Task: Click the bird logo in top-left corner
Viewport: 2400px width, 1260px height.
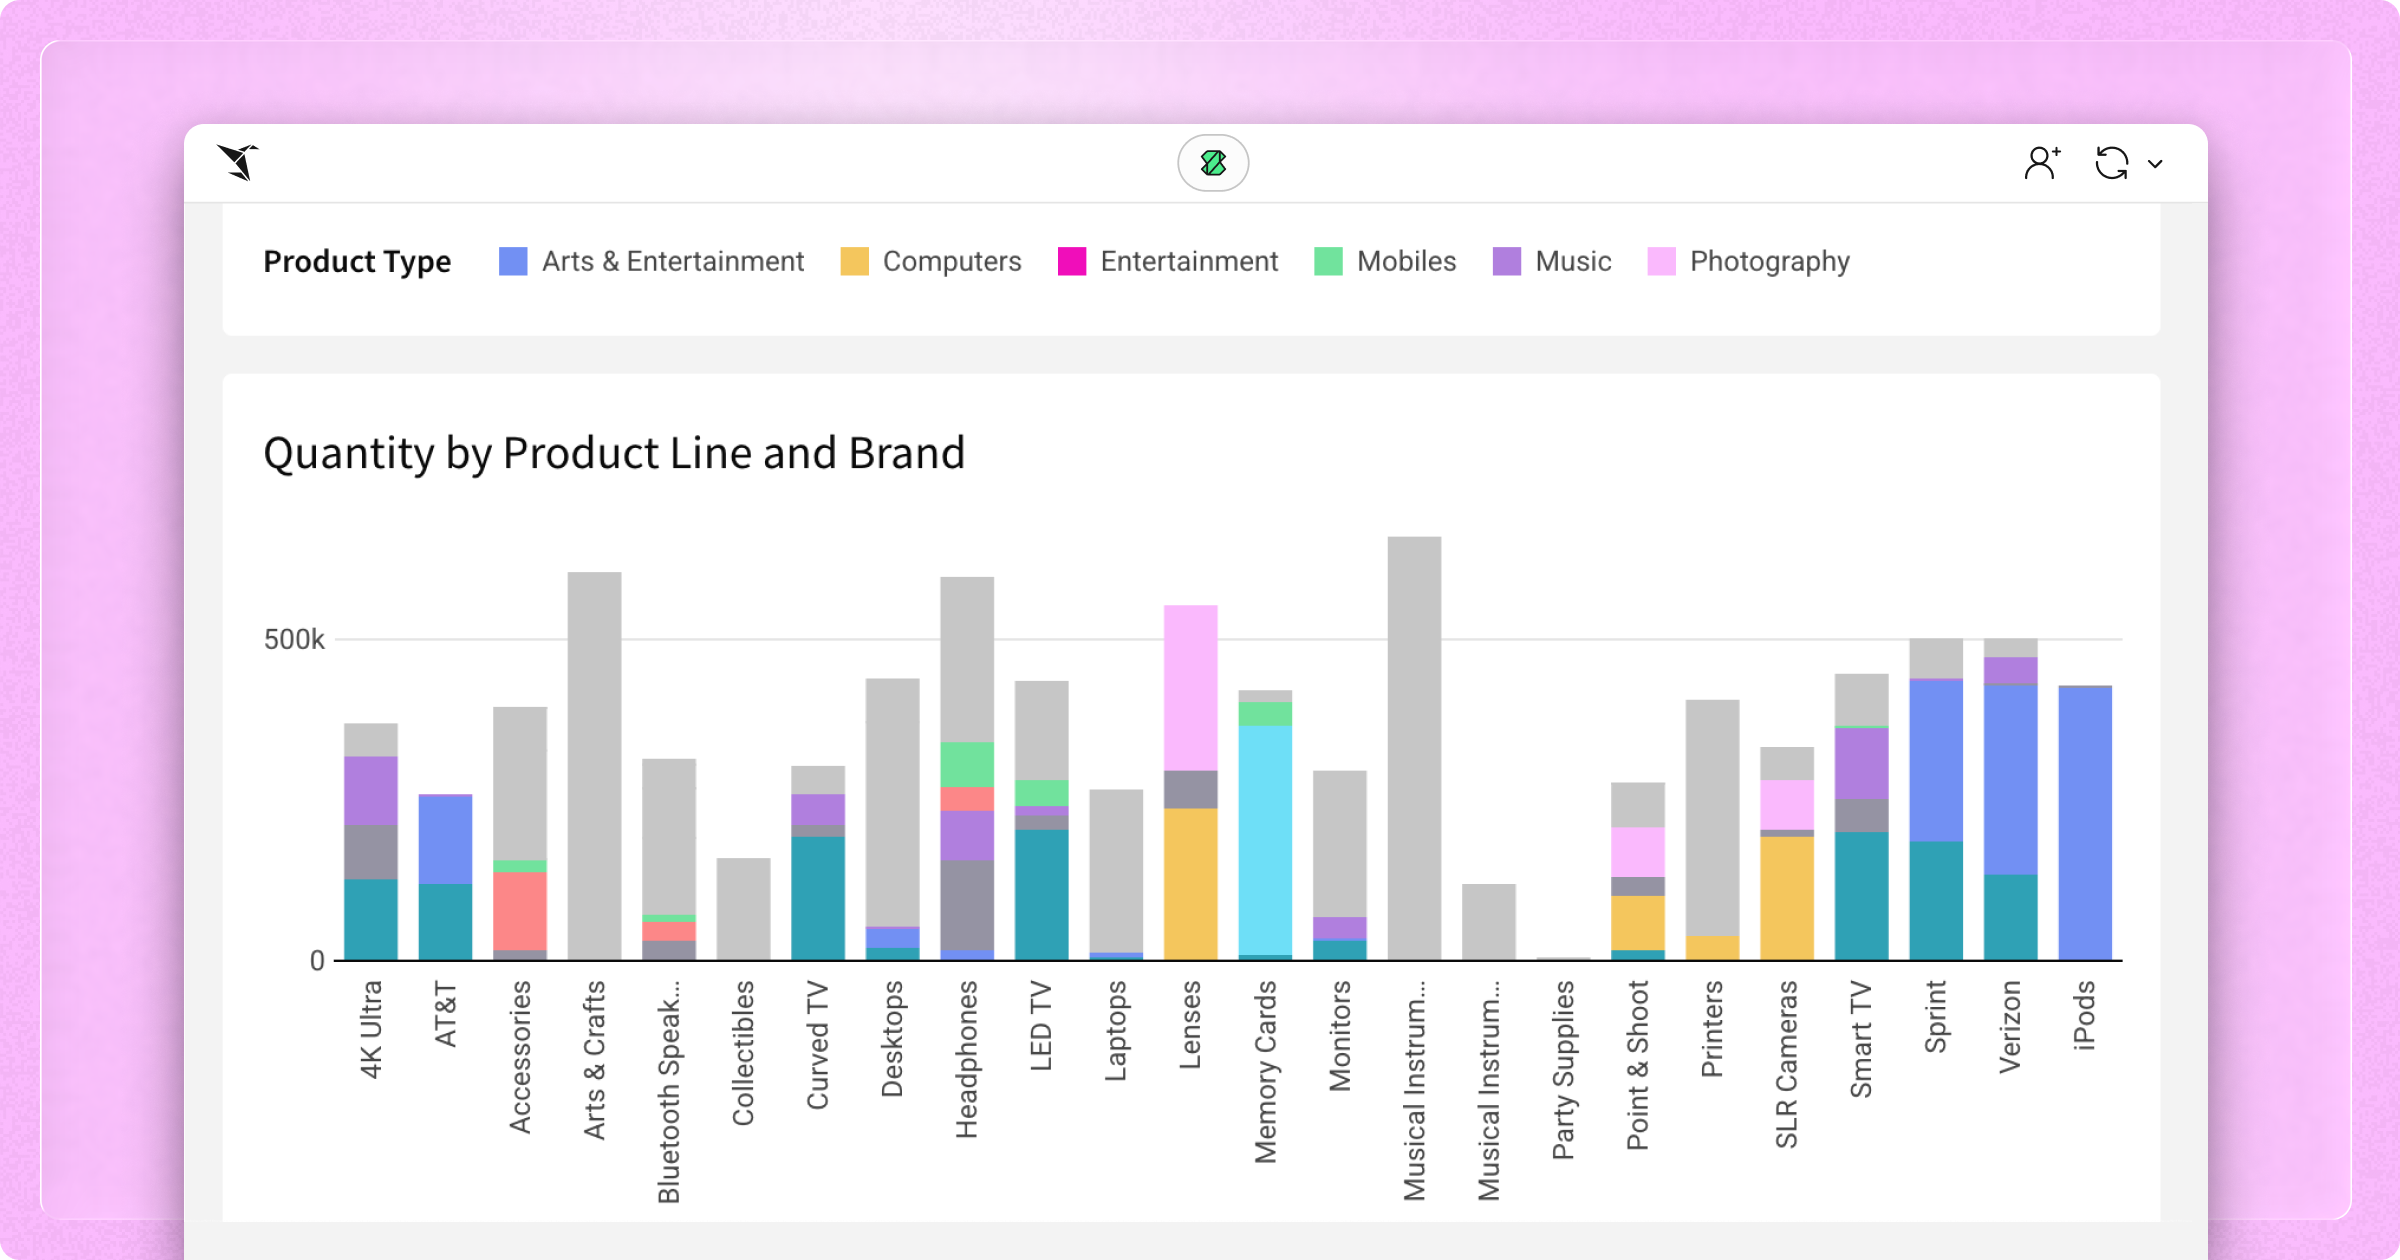Action: (239, 162)
